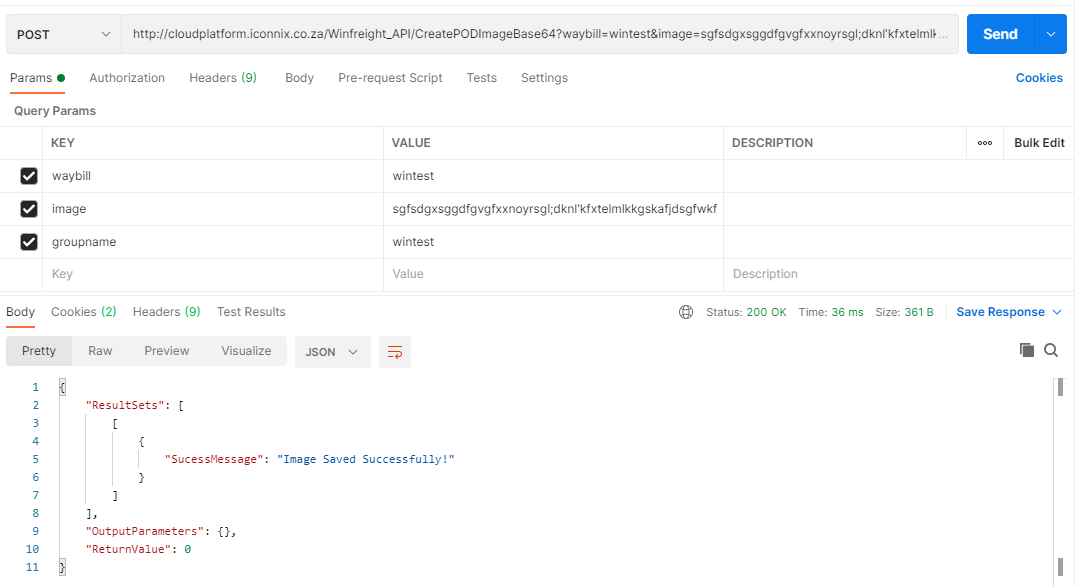1089x587 pixels.
Task: Open search in response using magnifier icon
Action: tap(1051, 350)
